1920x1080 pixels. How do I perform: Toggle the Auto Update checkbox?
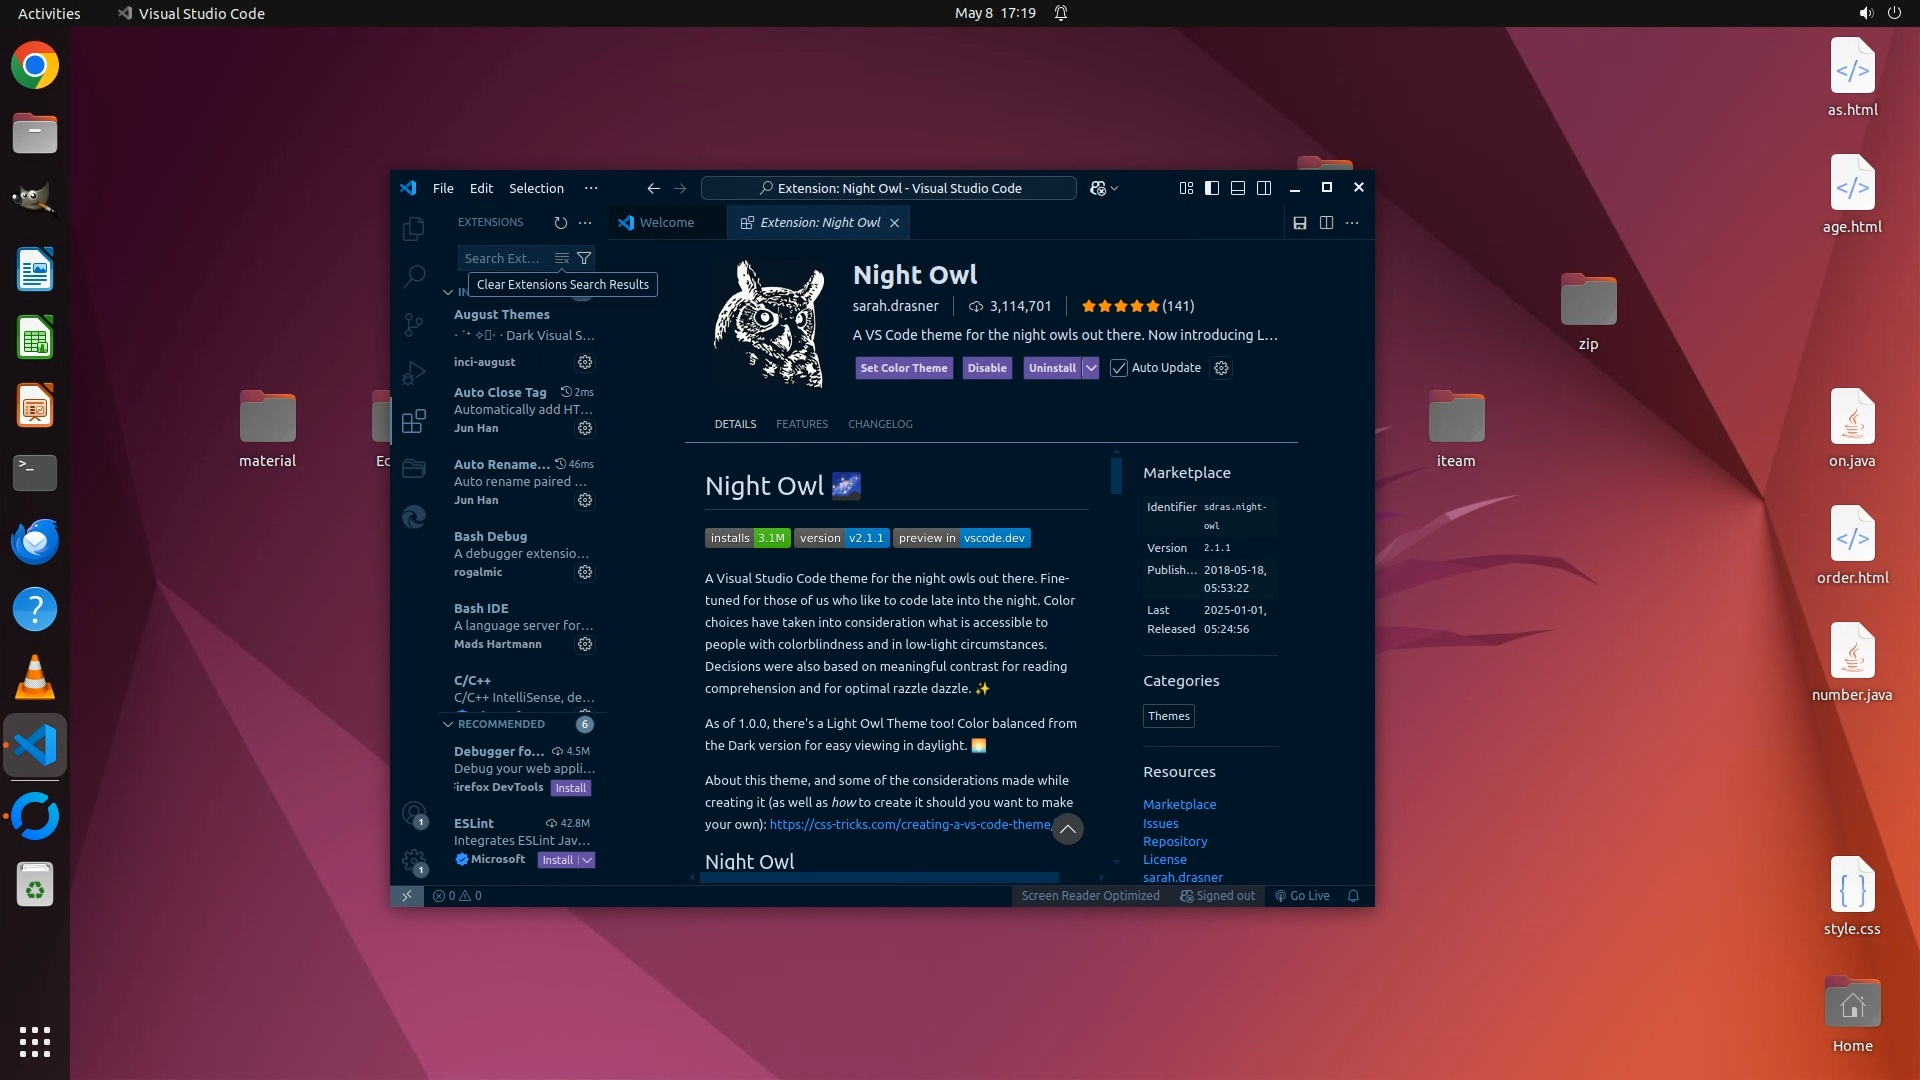point(1119,368)
